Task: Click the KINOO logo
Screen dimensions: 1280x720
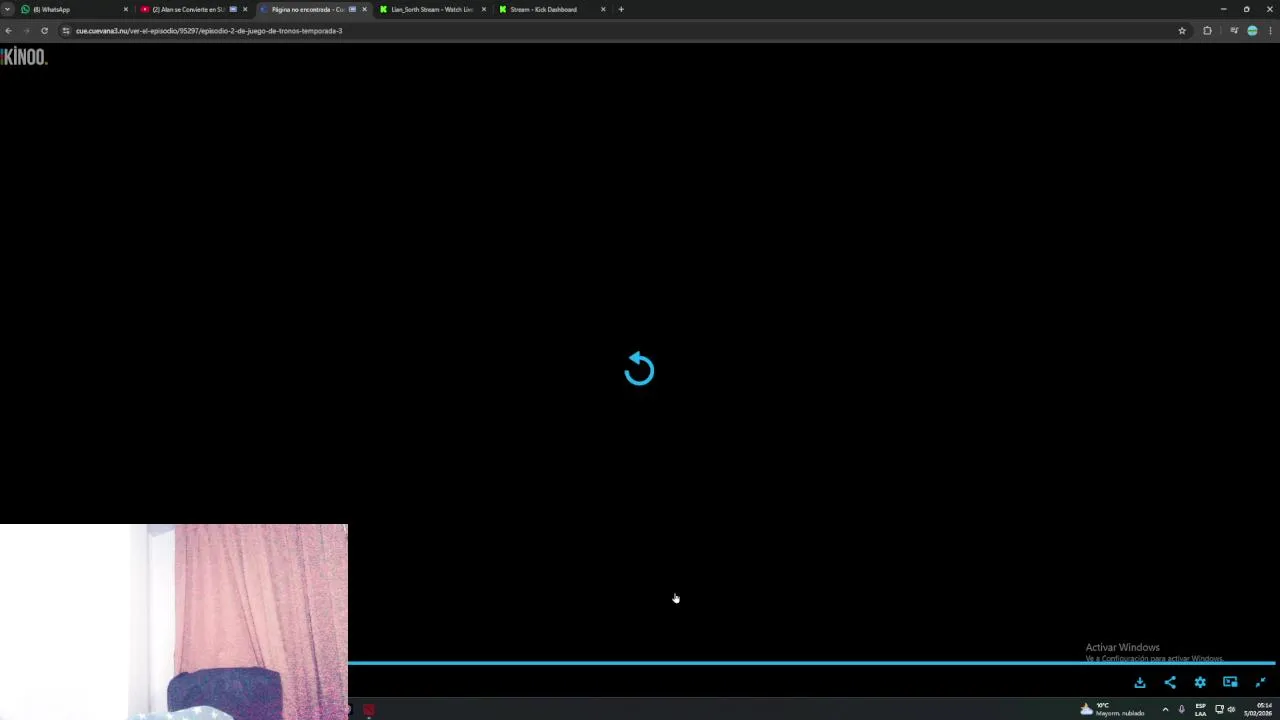Action: (x=24, y=57)
